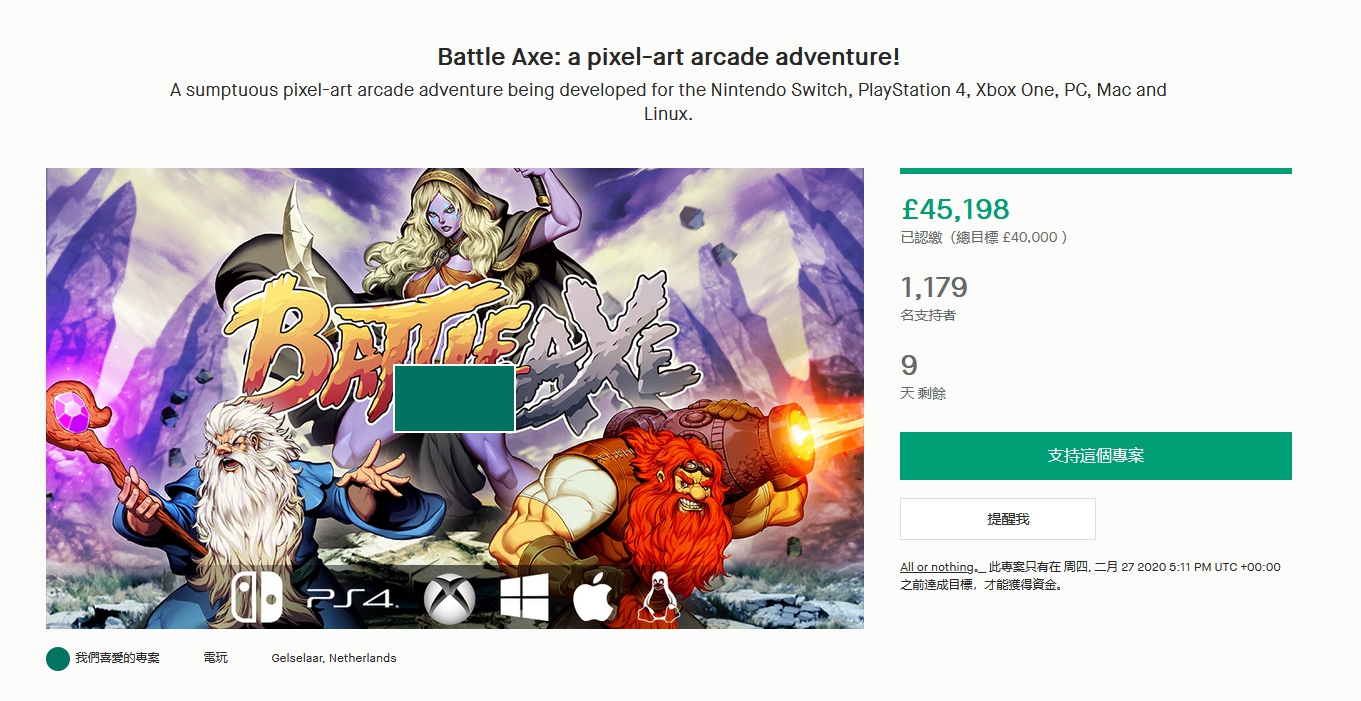Click the green 'Projects We Love' badge circle

(58, 658)
